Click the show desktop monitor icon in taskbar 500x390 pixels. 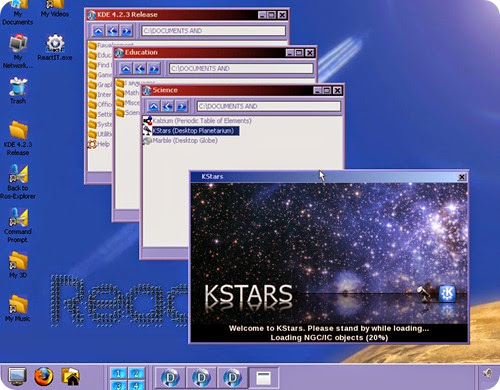pyautogui.click(x=17, y=377)
